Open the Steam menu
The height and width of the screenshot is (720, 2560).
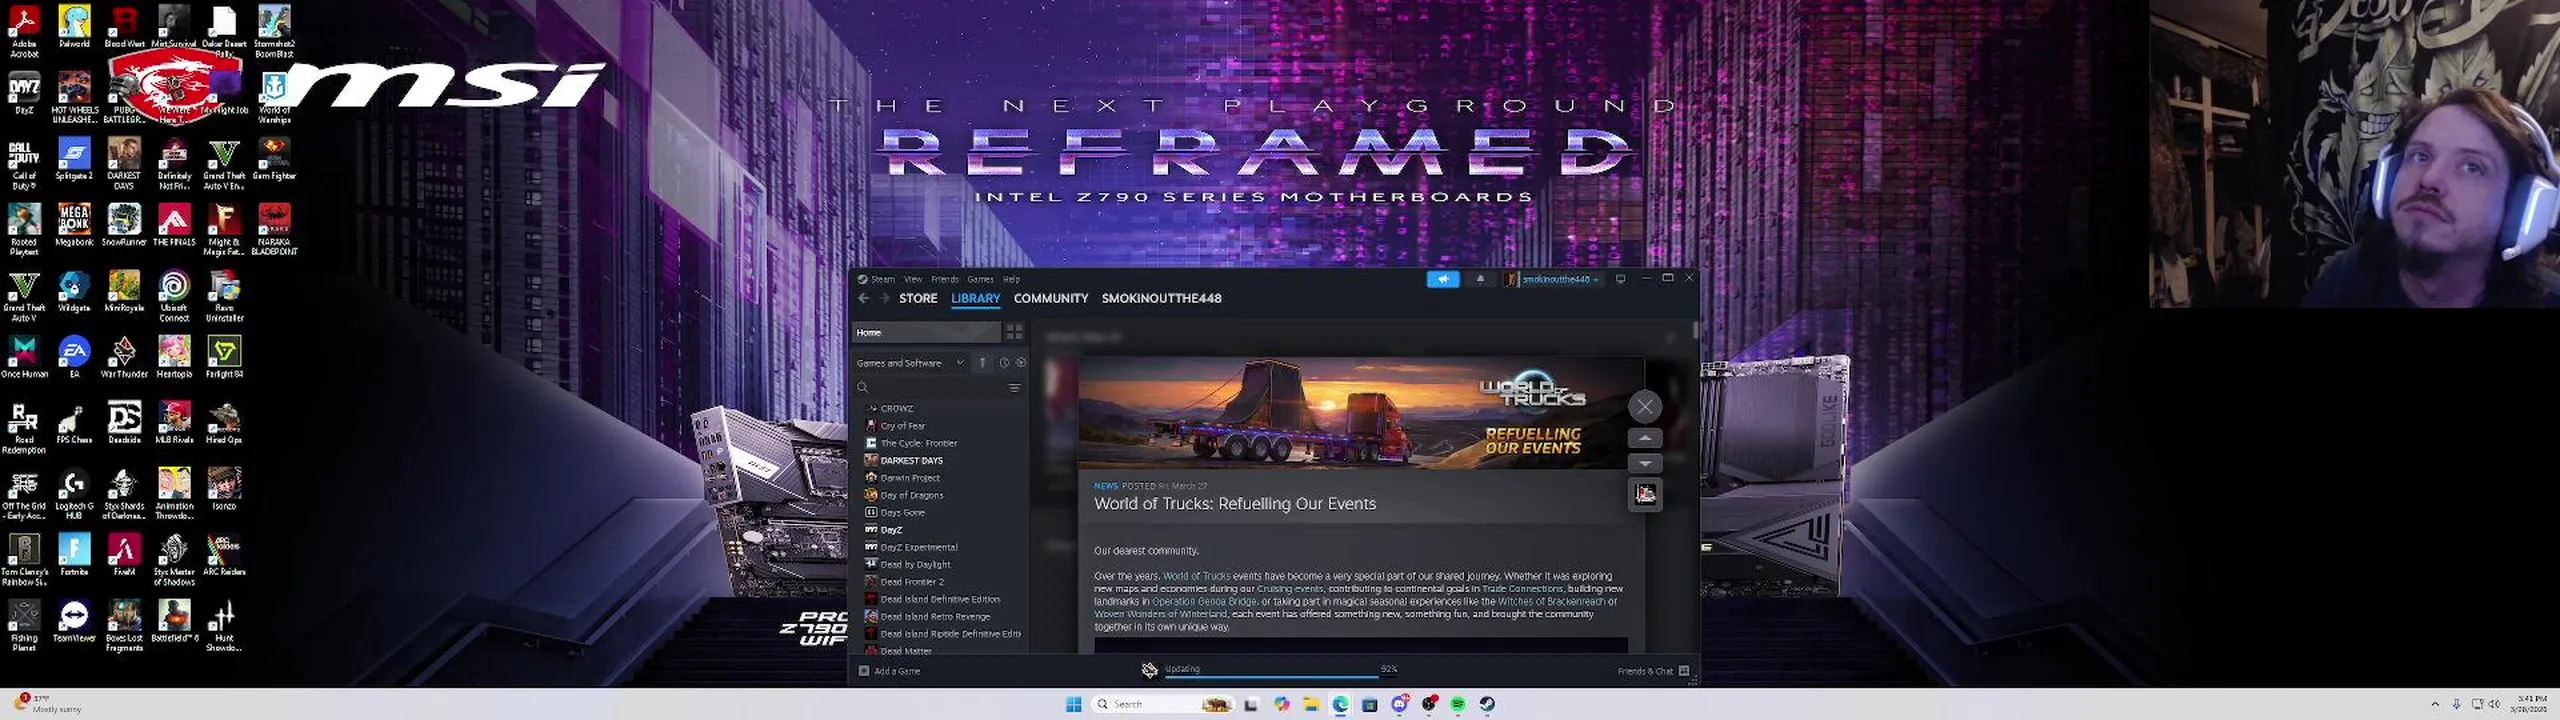pyautogui.click(x=883, y=279)
